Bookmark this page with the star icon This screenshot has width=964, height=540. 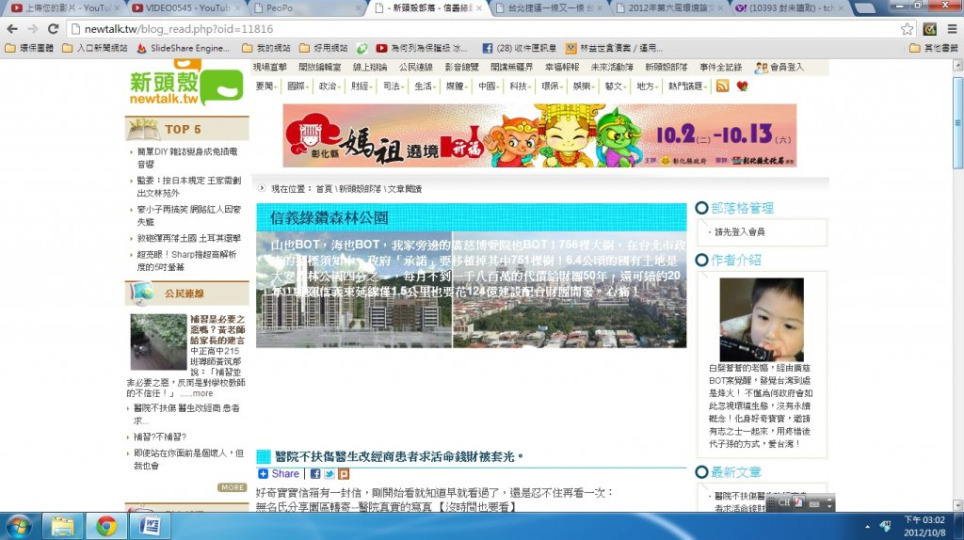(907, 29)
